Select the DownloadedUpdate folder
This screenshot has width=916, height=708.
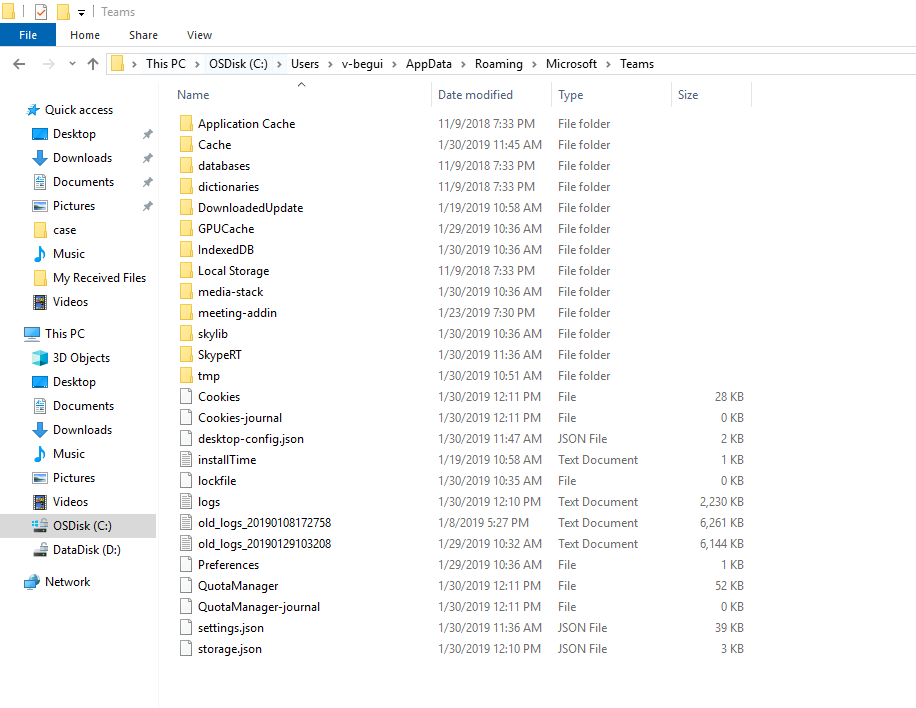point(251,208)
